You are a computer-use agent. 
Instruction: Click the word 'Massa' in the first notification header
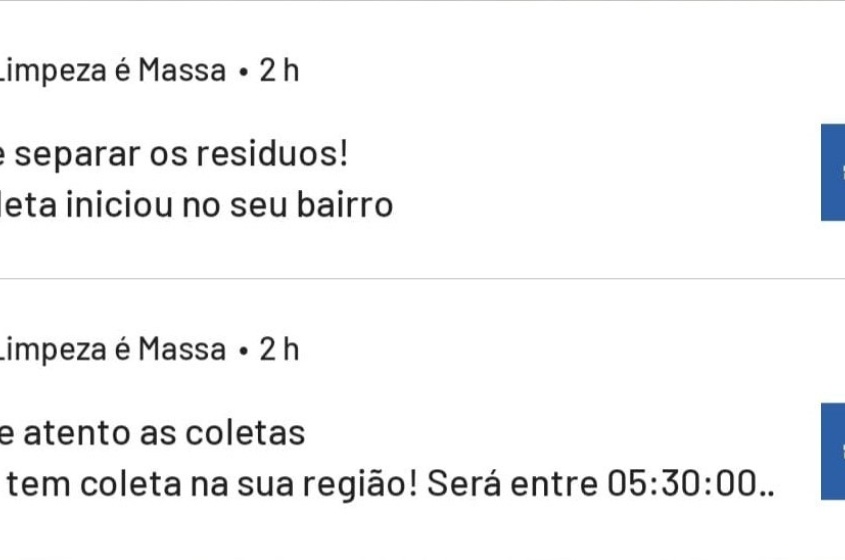click(182, 71)
